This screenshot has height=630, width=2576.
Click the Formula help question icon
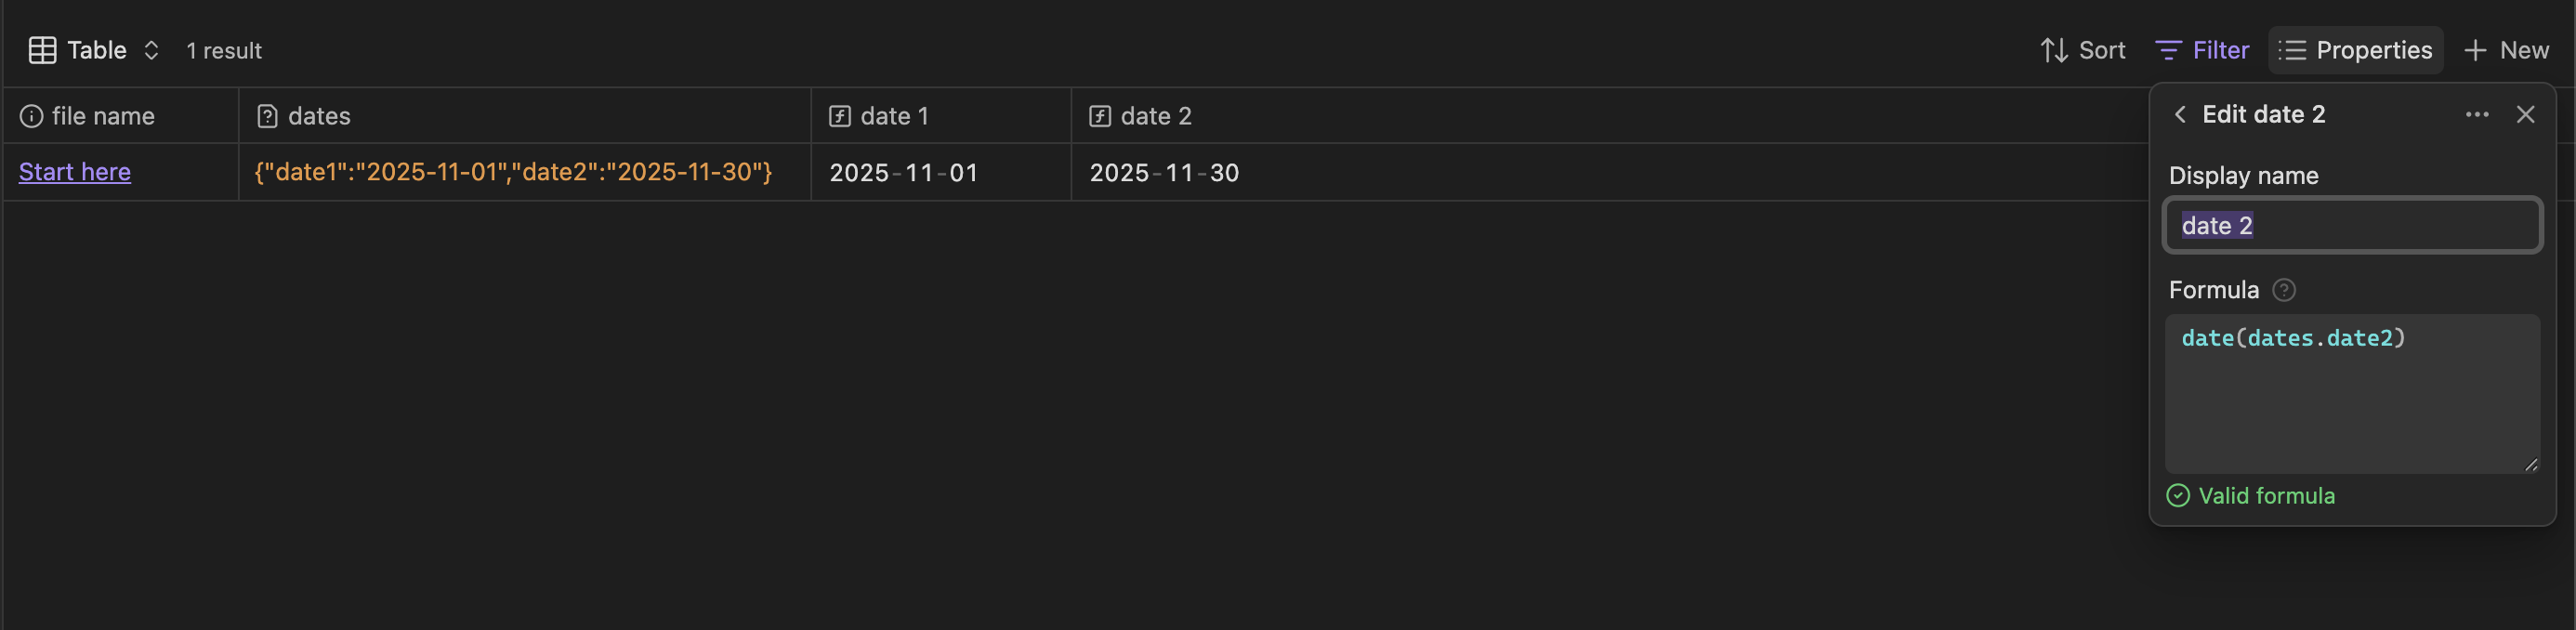[x=2284, y=290]
